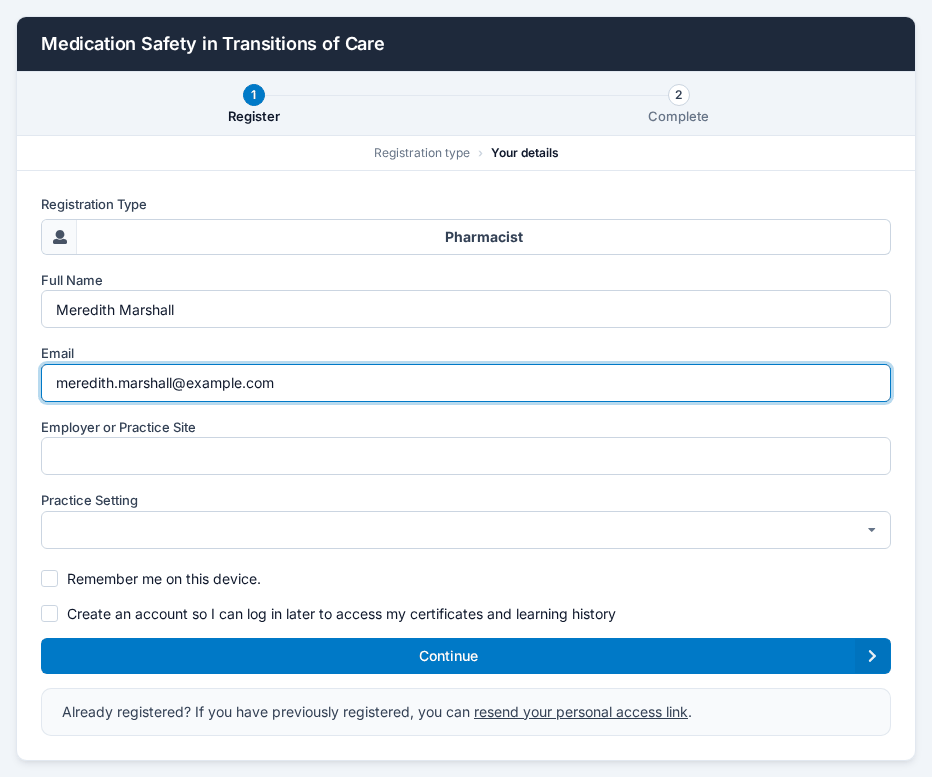Click the arrow icon on the Continue button
Image resolution: width=932 pixels, height=777 pixels.
coord(872,656)
